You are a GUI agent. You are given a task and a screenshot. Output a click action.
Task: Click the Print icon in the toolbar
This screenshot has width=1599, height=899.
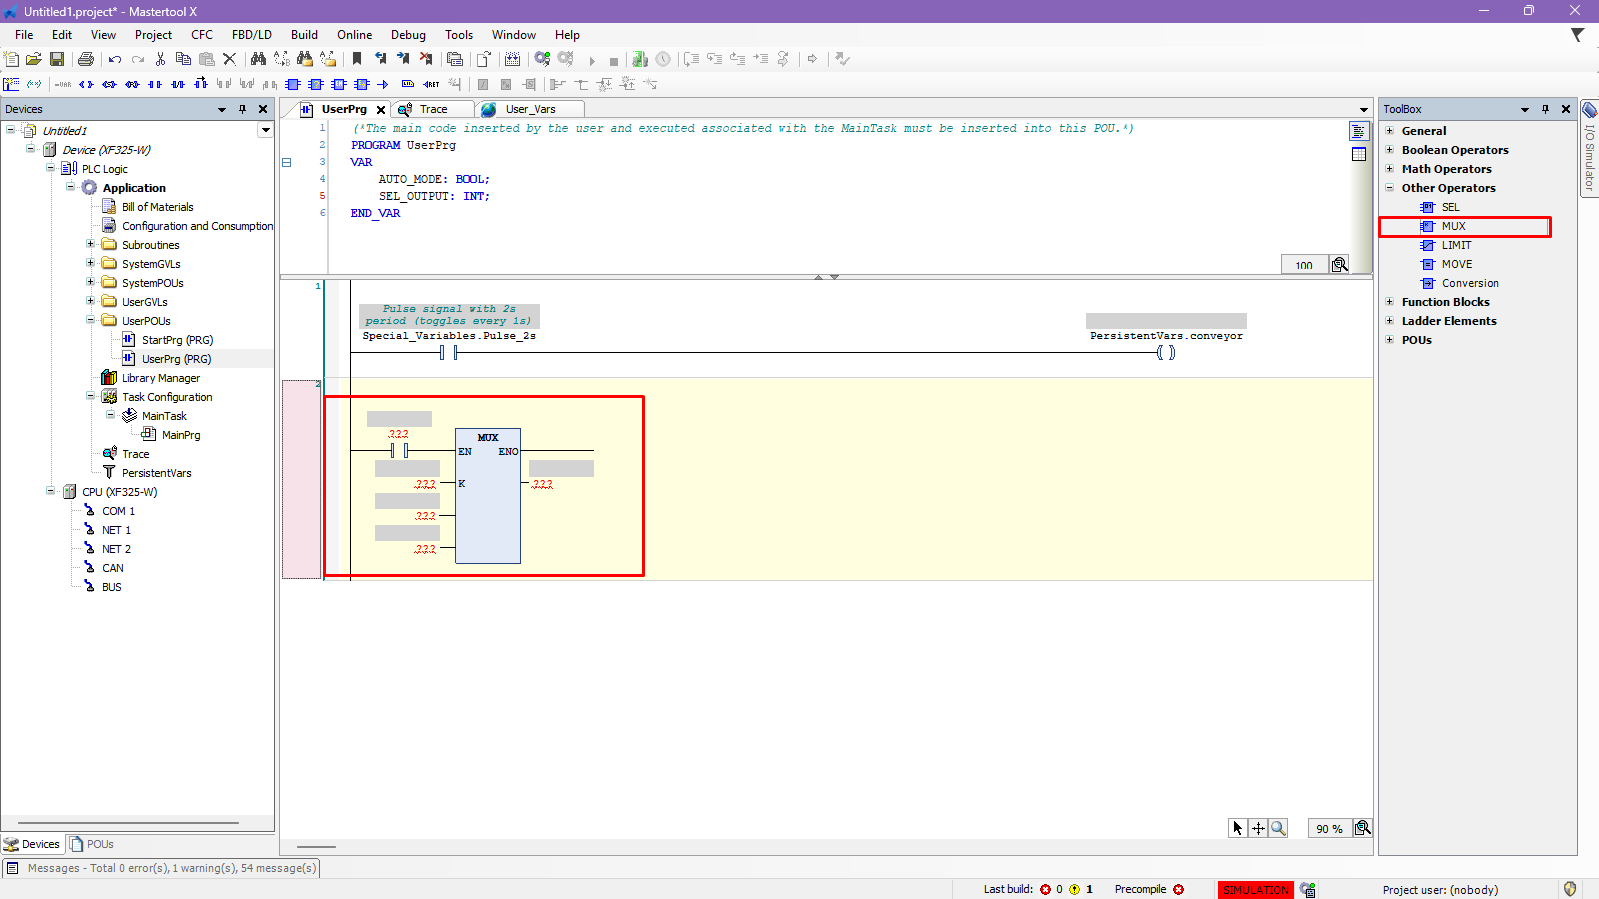[x=86, y=60]
